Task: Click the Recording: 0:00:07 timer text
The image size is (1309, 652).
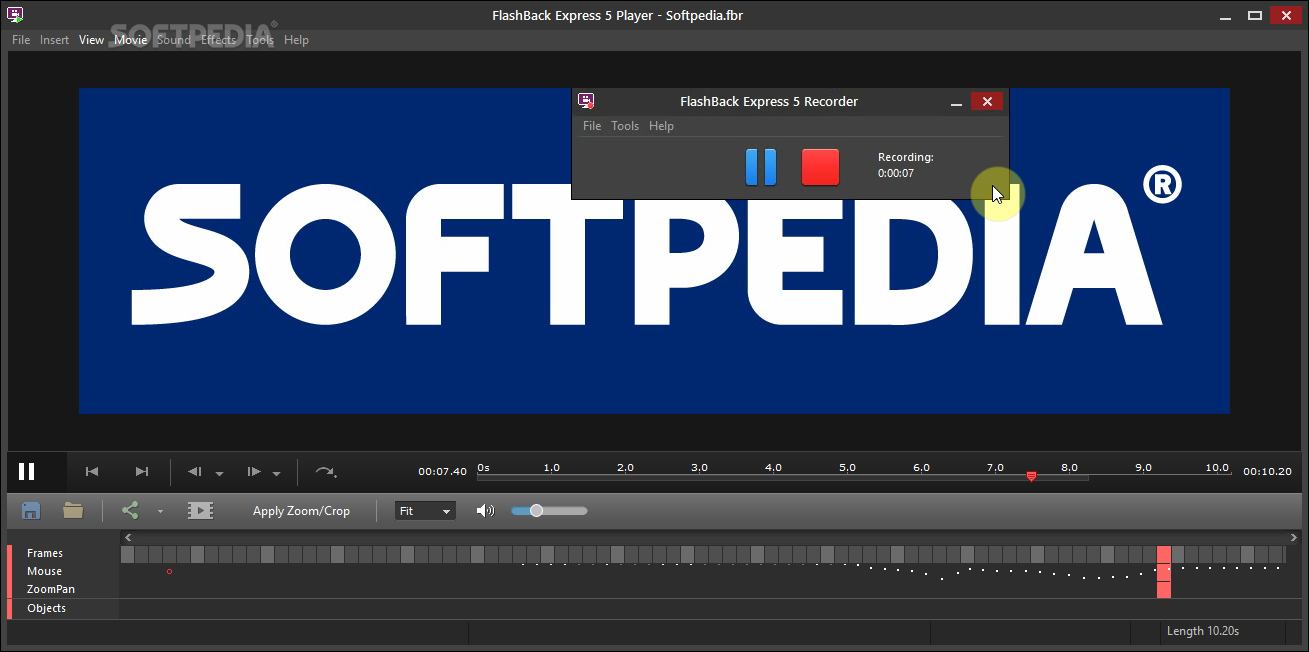Action: pos(906,165)
